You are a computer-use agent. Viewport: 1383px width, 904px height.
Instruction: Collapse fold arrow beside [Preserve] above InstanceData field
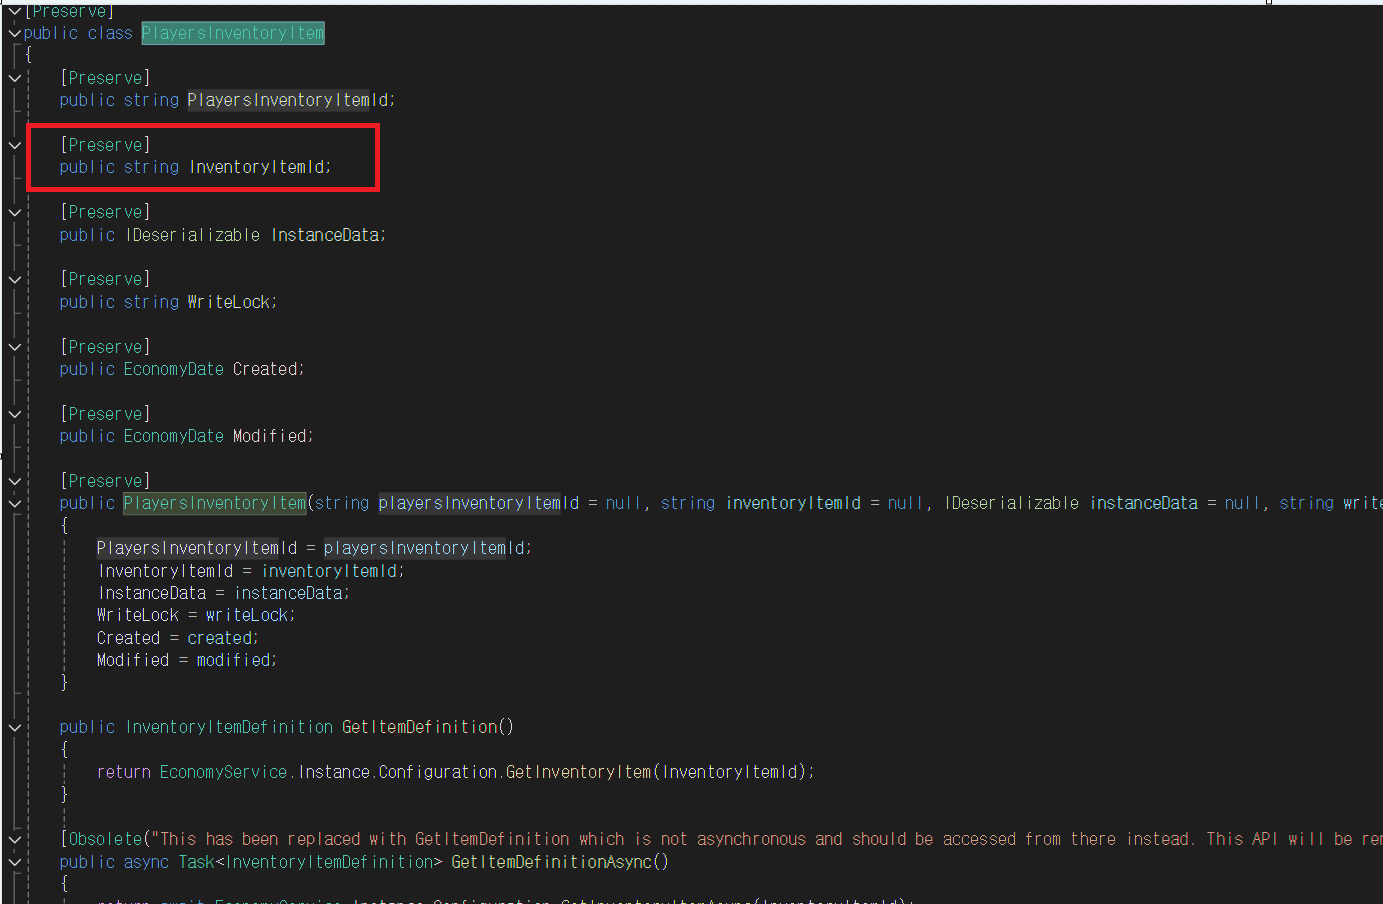(x=15, y=212)
